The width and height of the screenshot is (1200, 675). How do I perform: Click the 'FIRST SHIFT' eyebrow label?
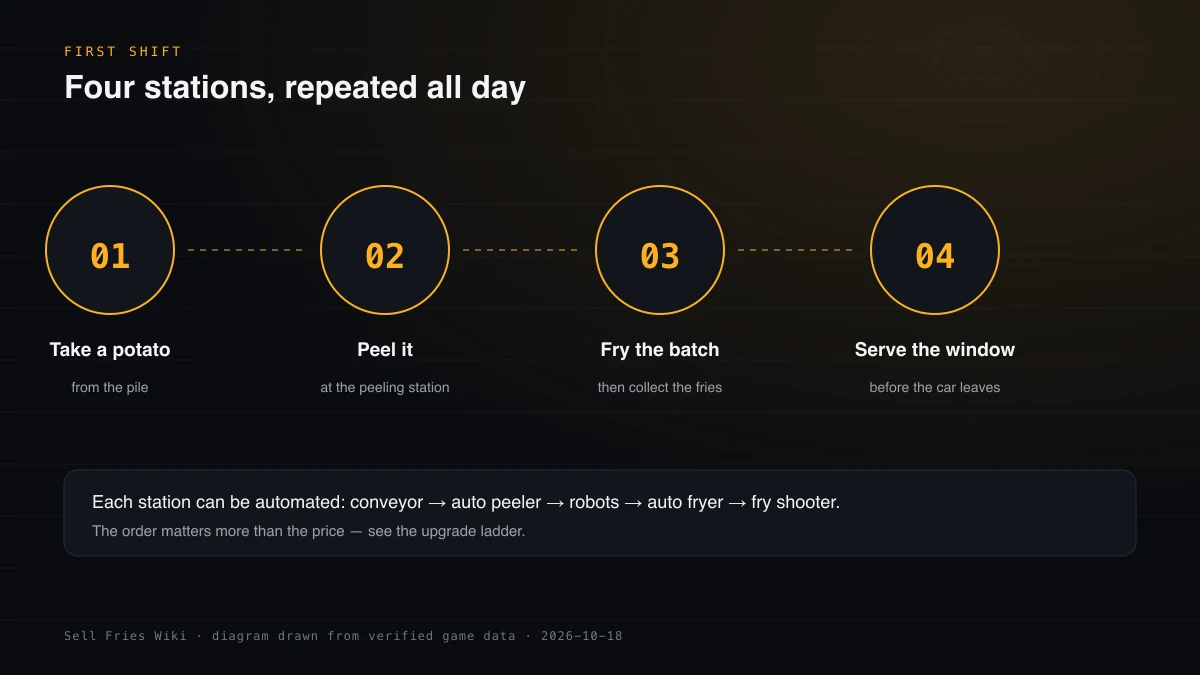pyautogui.click(x=123, y=51)
